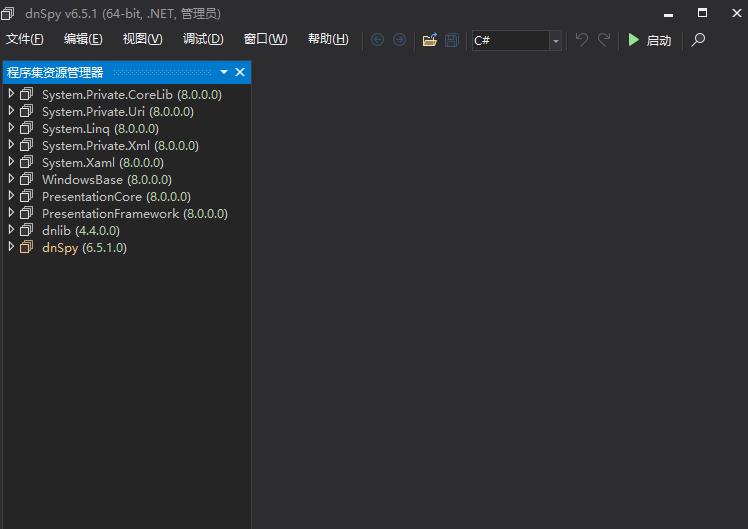Expand the System.Private.CoreLib node
This screenshot has height=529, width=748.
11,93
